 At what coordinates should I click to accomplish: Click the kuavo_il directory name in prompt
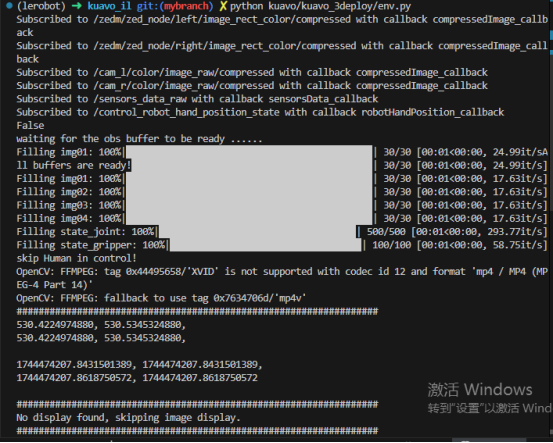coord(109,6)
